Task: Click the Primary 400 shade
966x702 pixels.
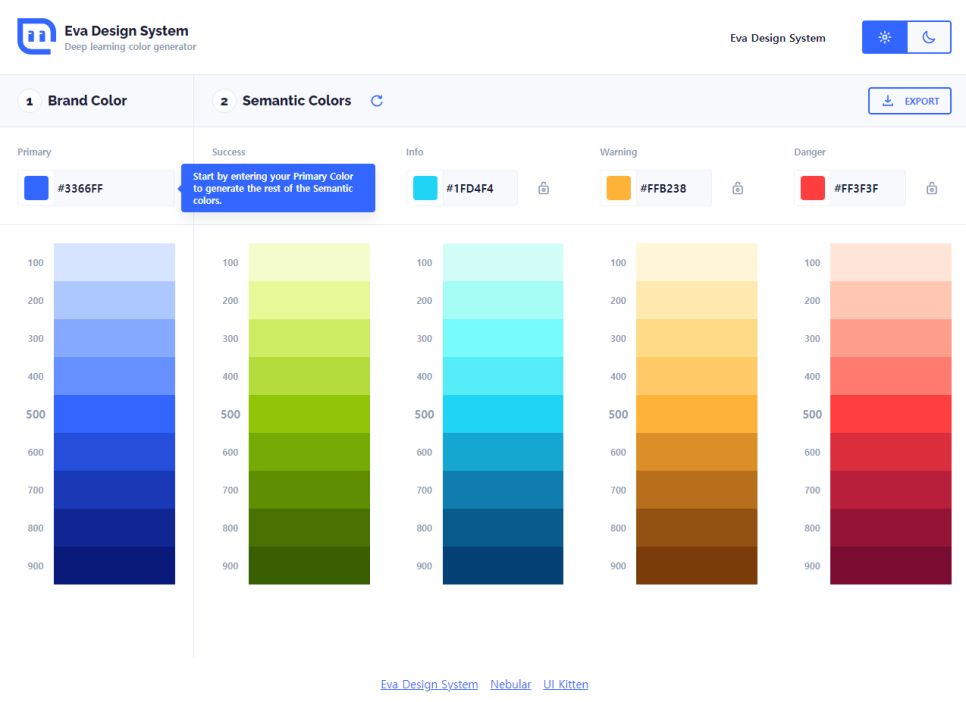Action: pyautogui.click(x=115, y=377)
